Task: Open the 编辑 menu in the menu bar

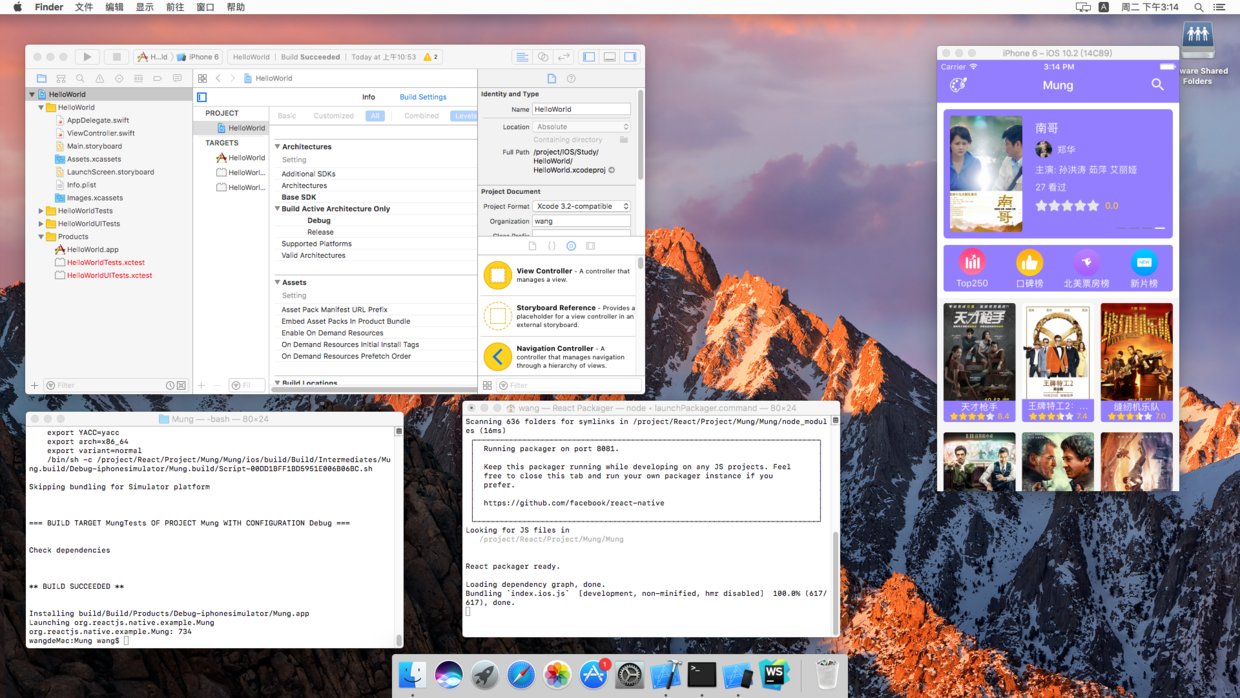Action: [115, 7]
